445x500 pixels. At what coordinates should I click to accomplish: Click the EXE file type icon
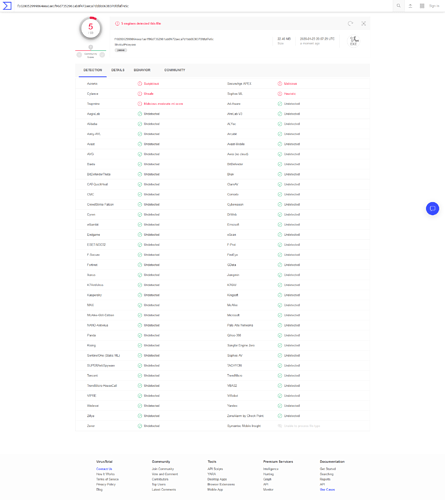(x=353, y=41)
